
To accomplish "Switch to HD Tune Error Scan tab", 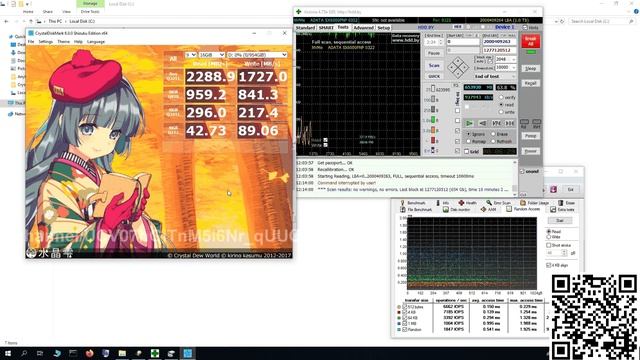I will [498, 203].
